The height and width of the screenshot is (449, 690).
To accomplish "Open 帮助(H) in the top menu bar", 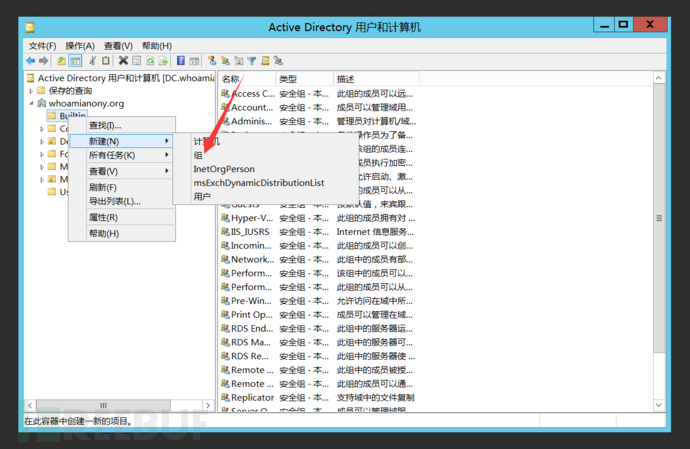I will [x=157, y=46].
